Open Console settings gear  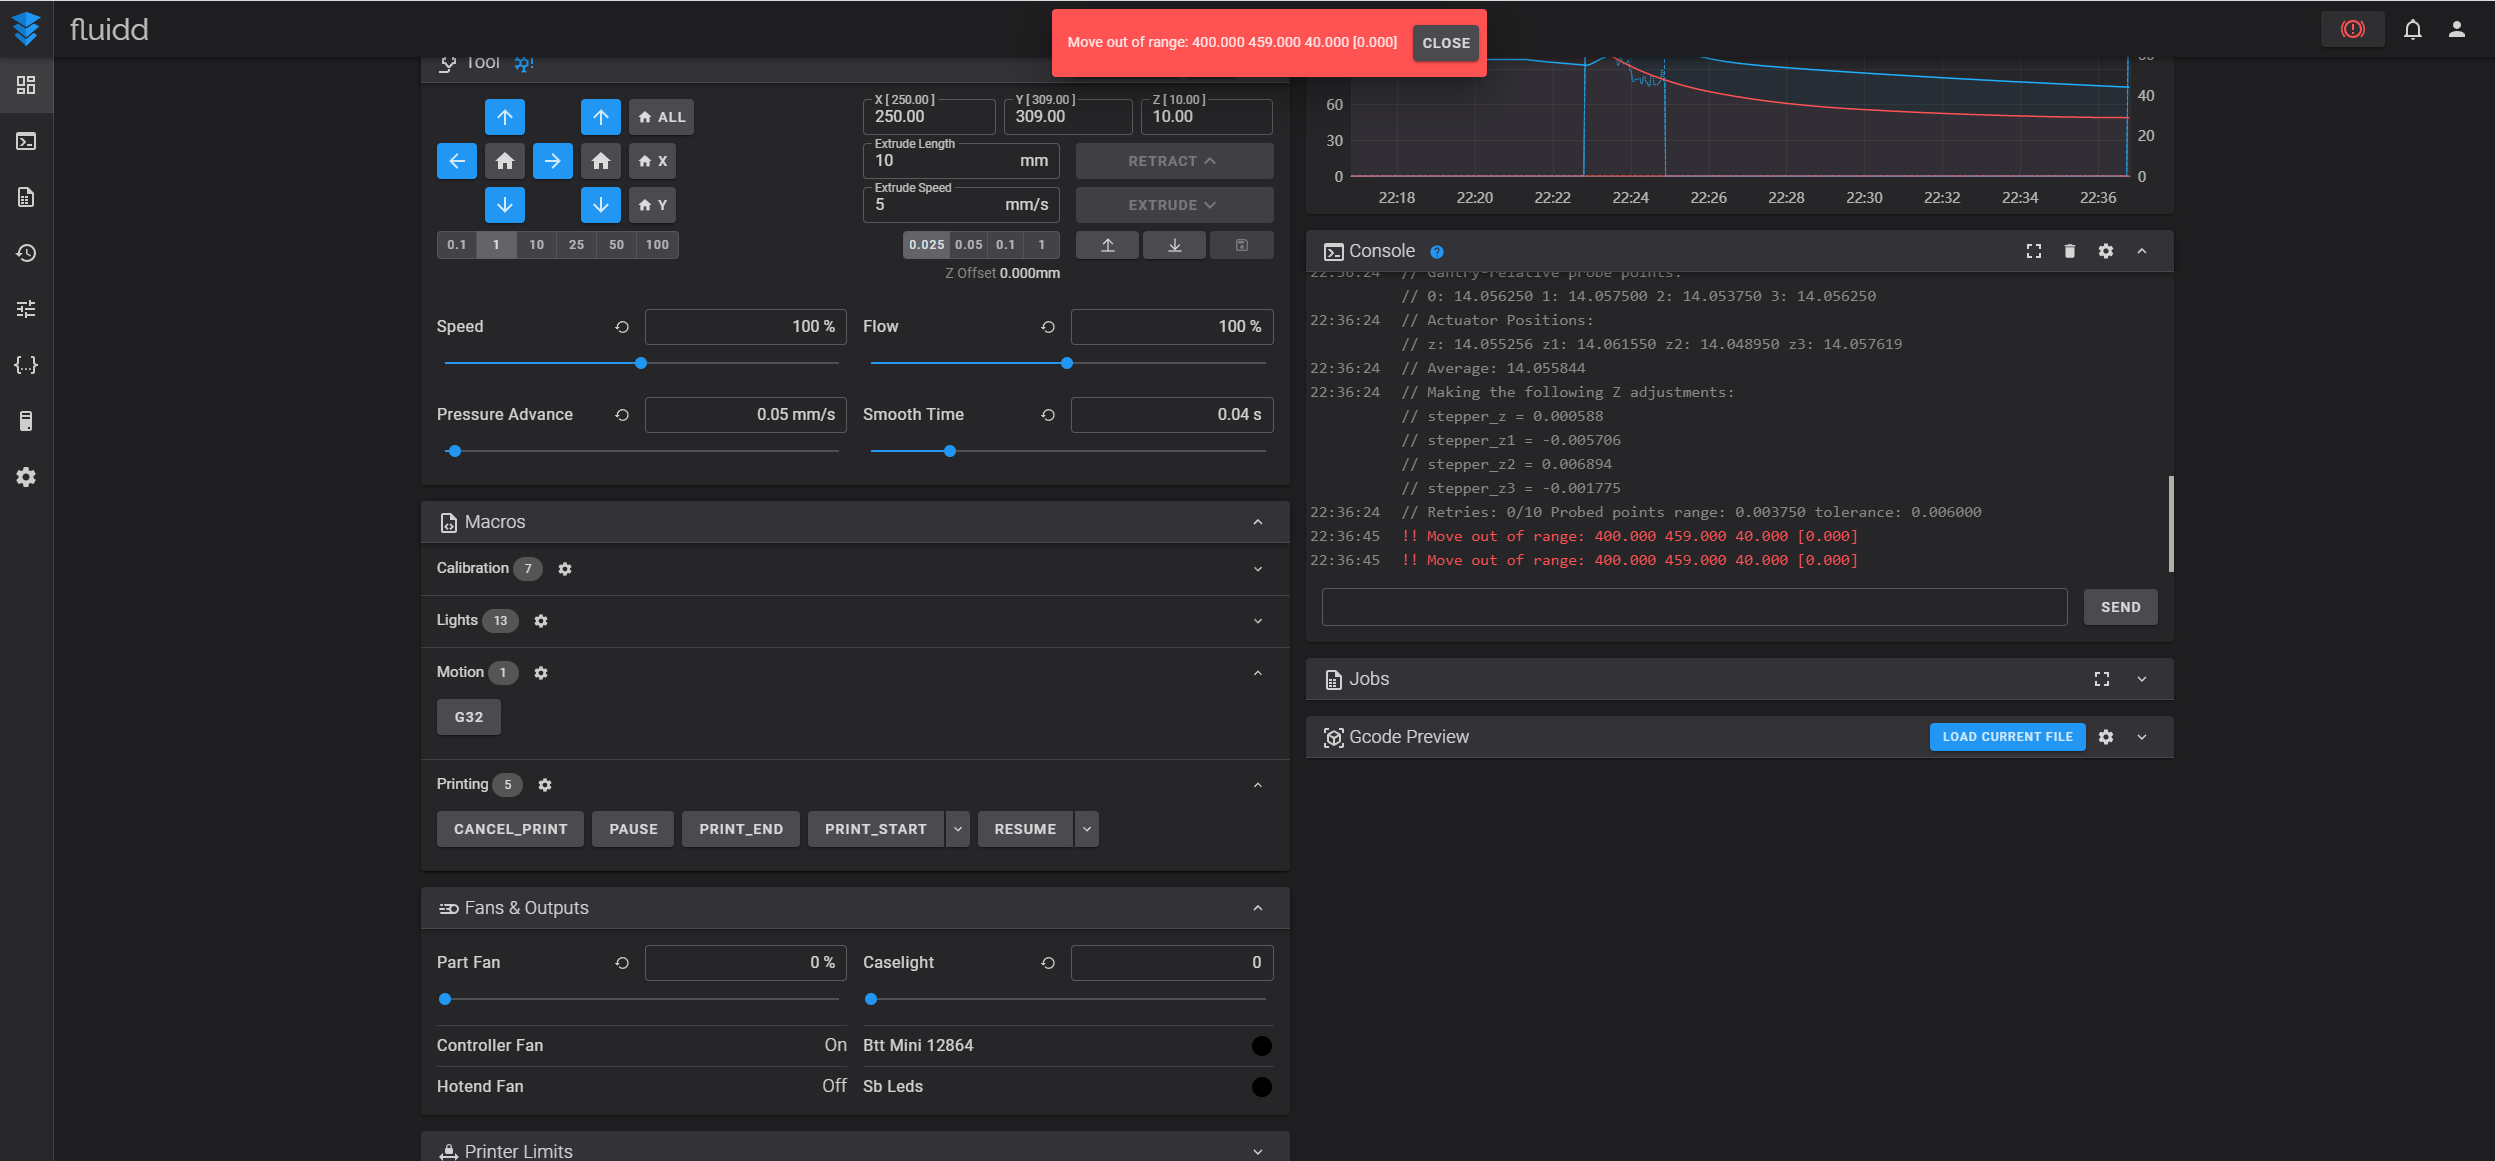pos(2106,251)
